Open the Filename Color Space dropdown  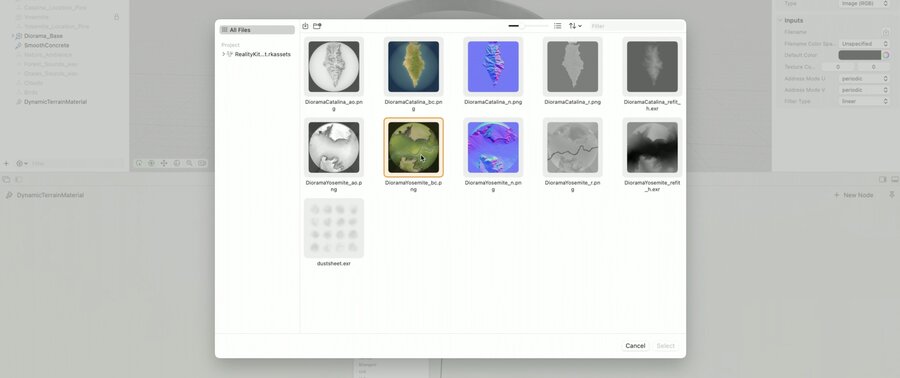(x=864, y=44)
